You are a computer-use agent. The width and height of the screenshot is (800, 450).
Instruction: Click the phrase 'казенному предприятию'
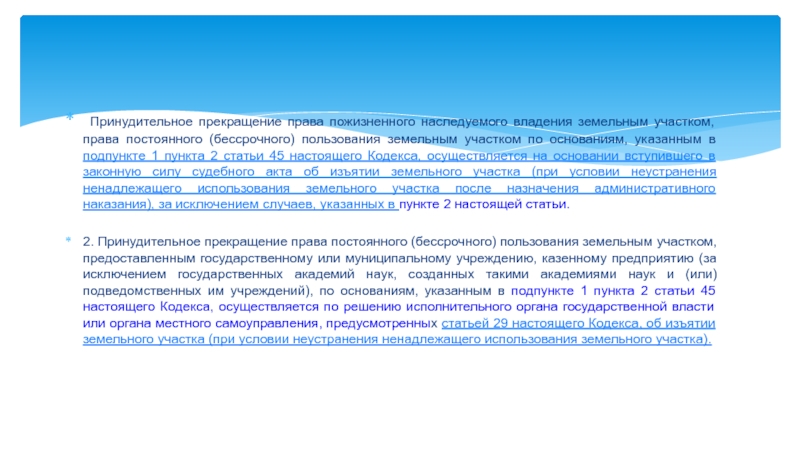coord(617,258)
